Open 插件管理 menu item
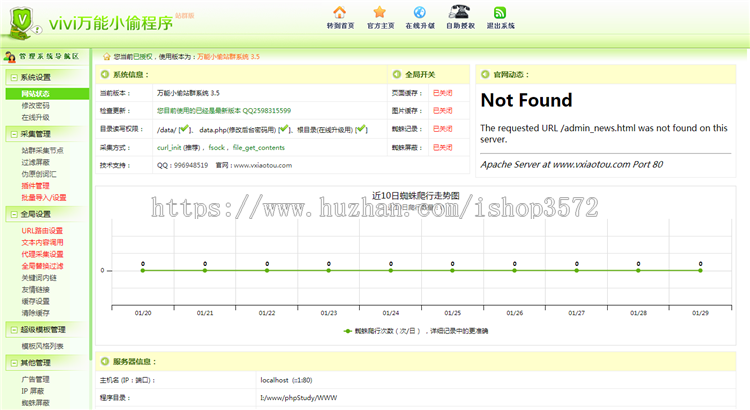 35,186
